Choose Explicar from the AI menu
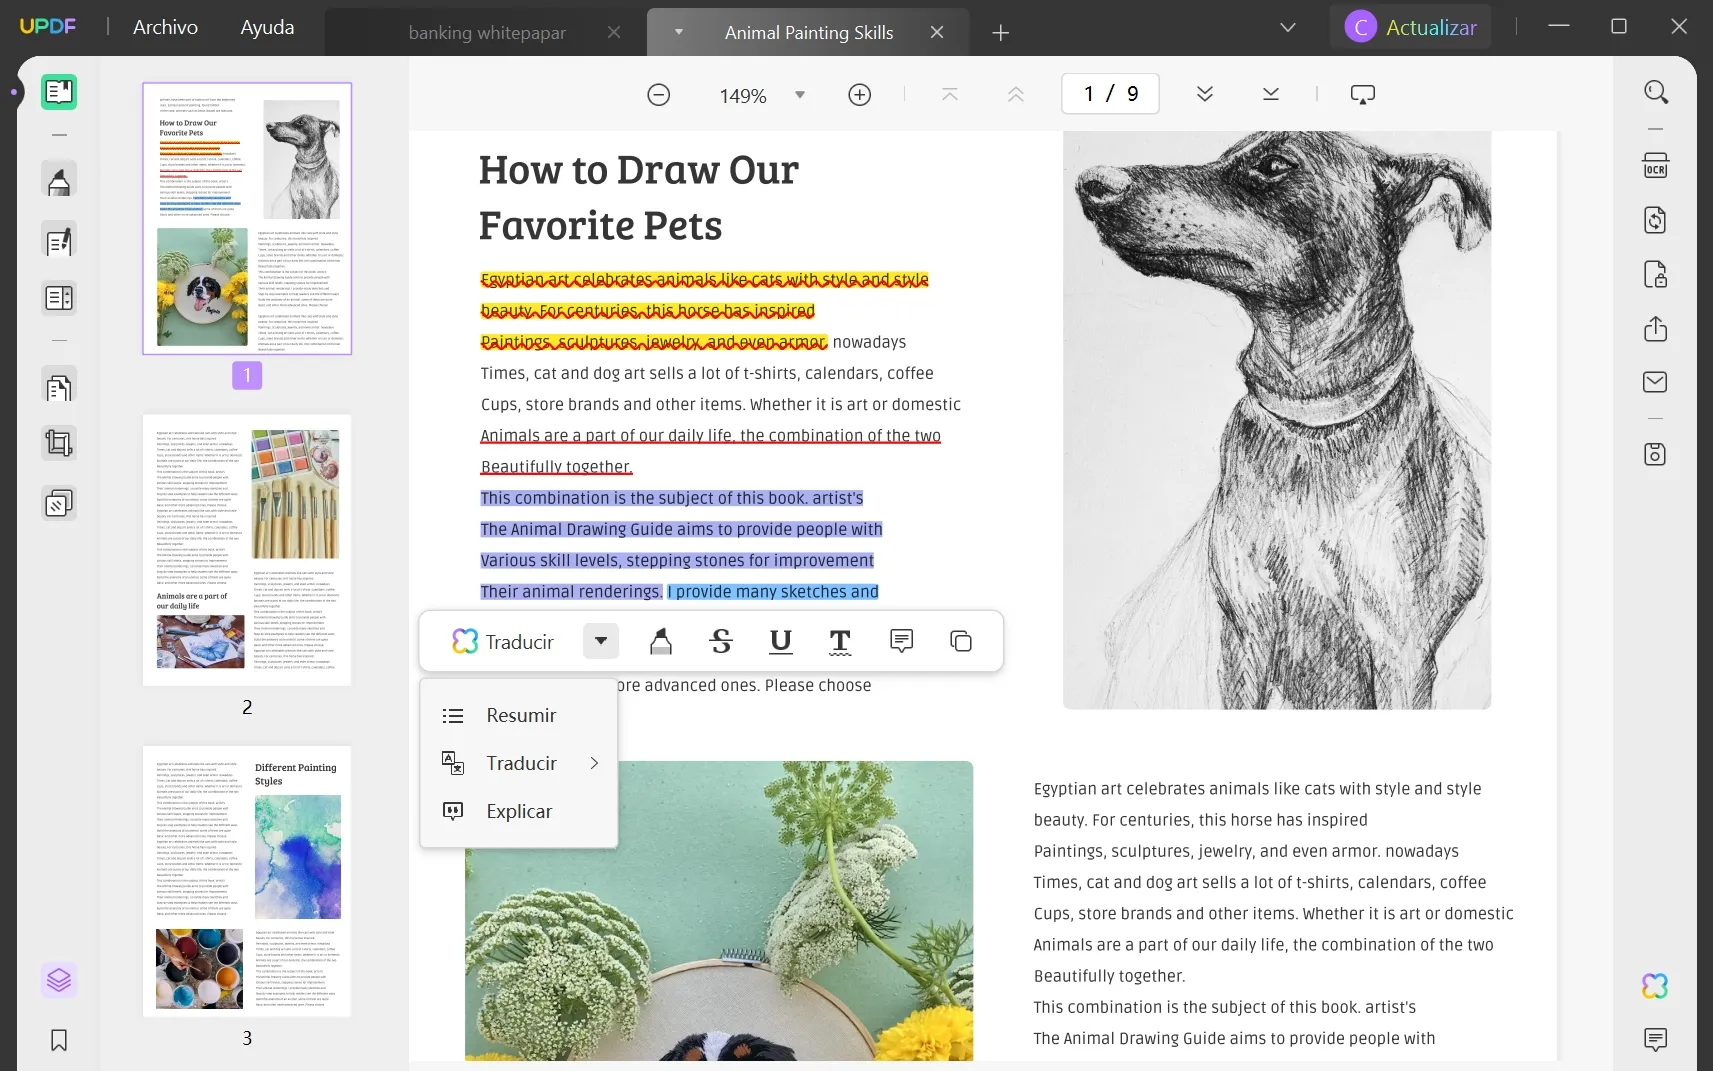The height and width of the screenshot is (1071, 1713). [519, 811]
